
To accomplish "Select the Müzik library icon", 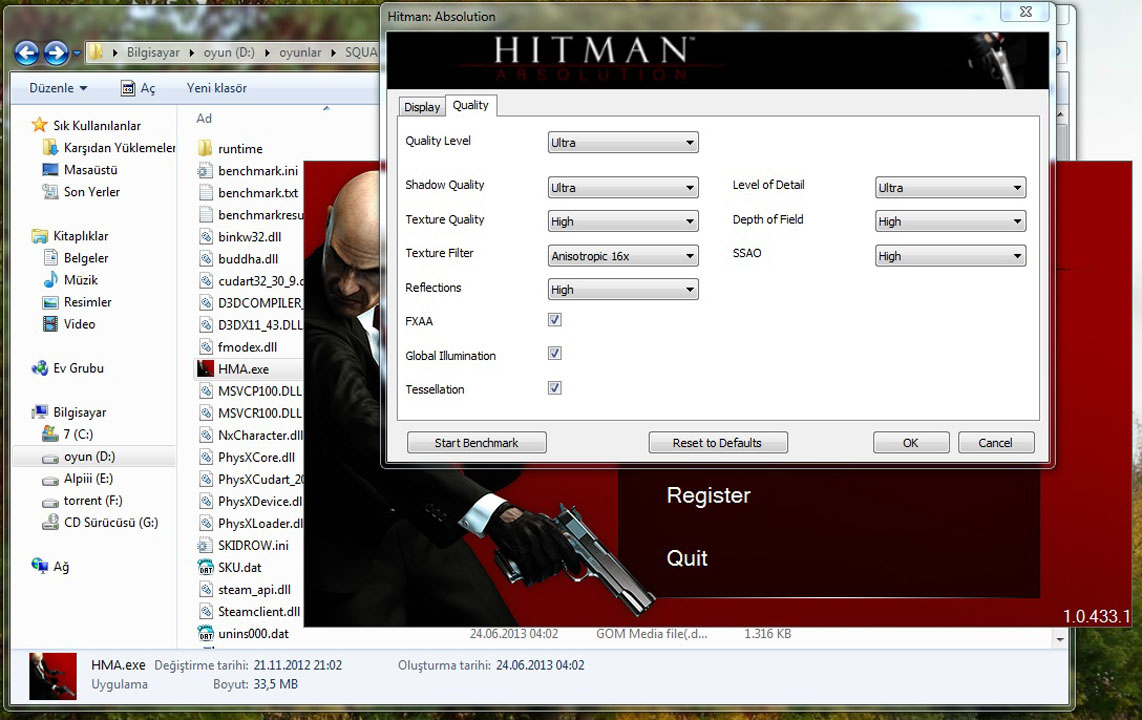I will 50,280.
